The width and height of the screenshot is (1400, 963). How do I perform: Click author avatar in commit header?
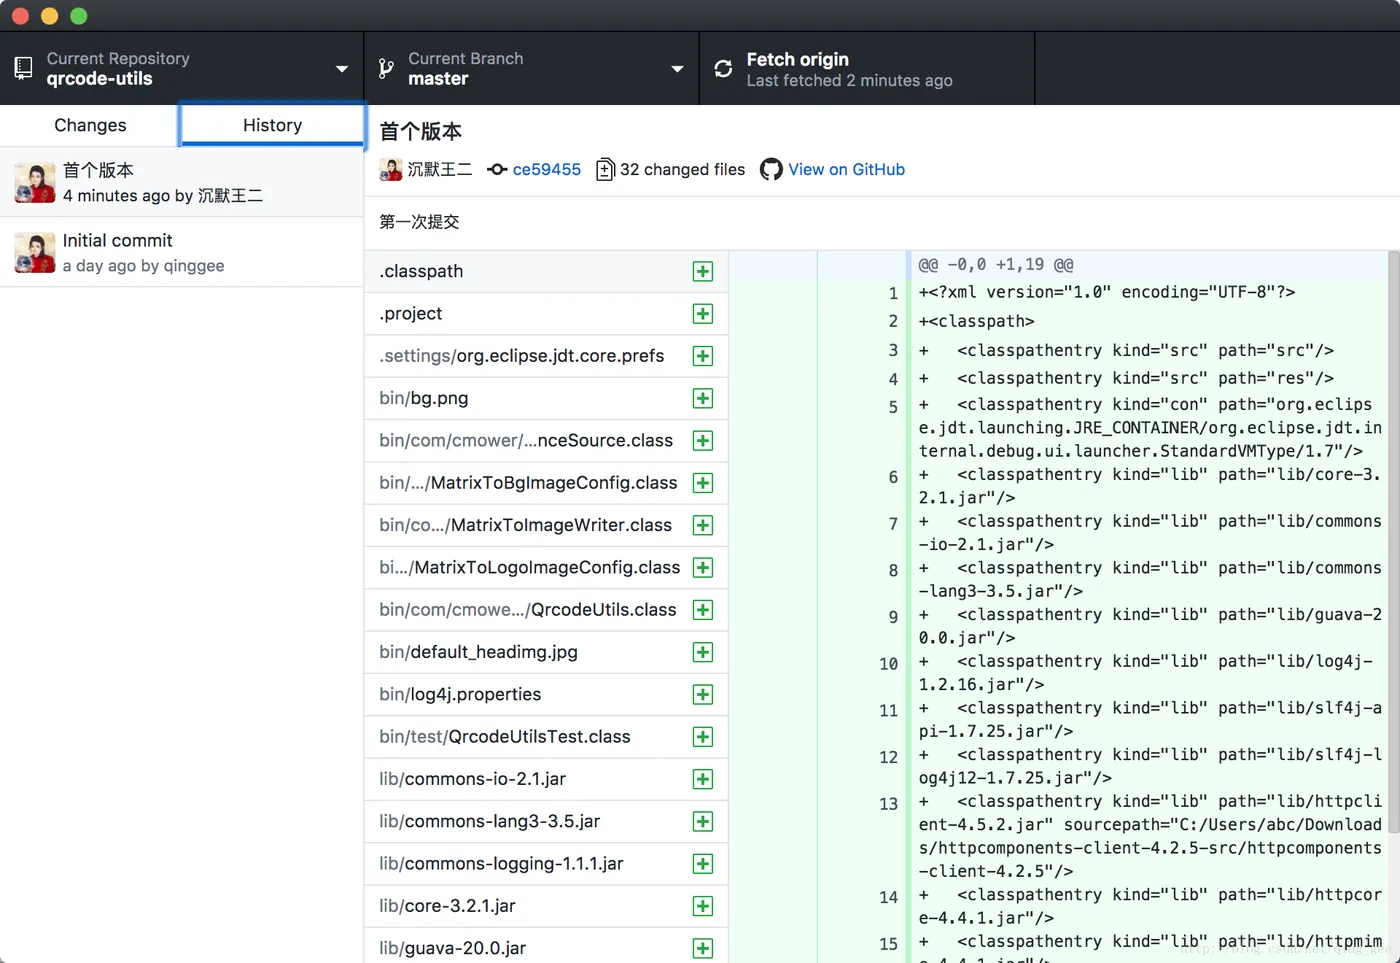(391, 170)
